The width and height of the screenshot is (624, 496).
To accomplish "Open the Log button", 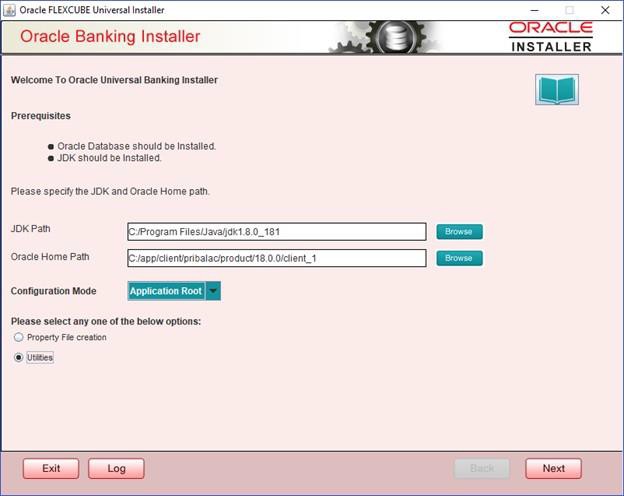I will click(116, 469).
